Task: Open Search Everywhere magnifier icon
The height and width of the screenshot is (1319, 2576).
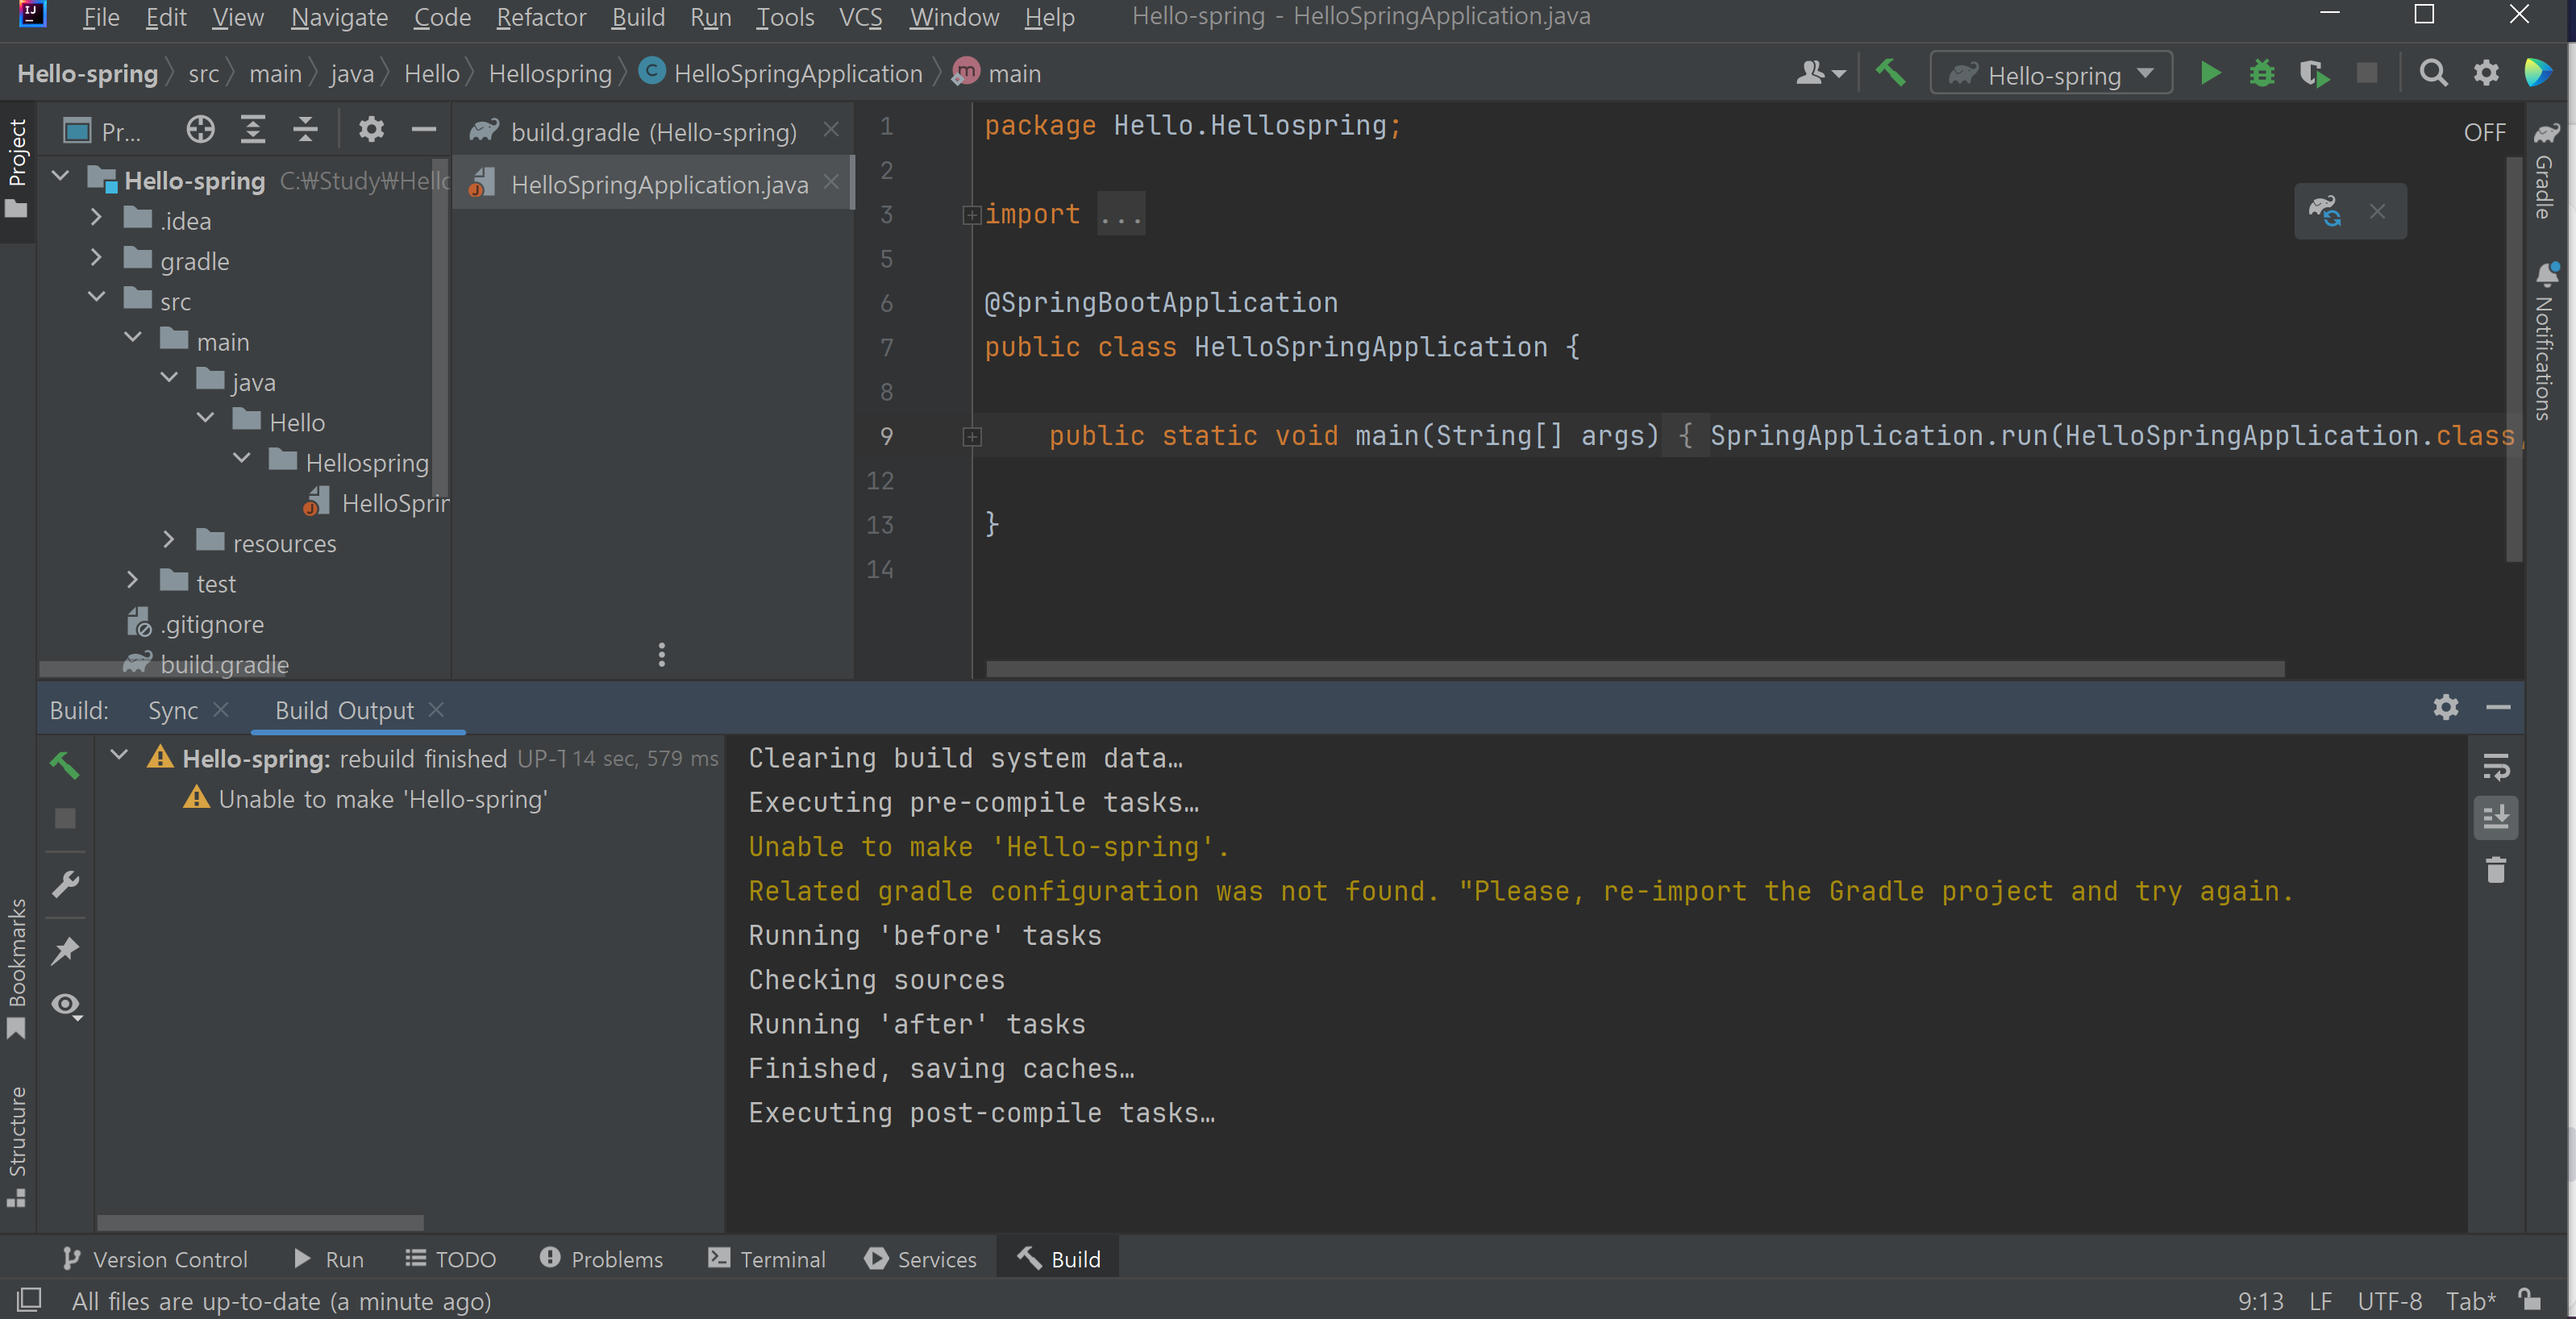Action: pos(2433,73)
